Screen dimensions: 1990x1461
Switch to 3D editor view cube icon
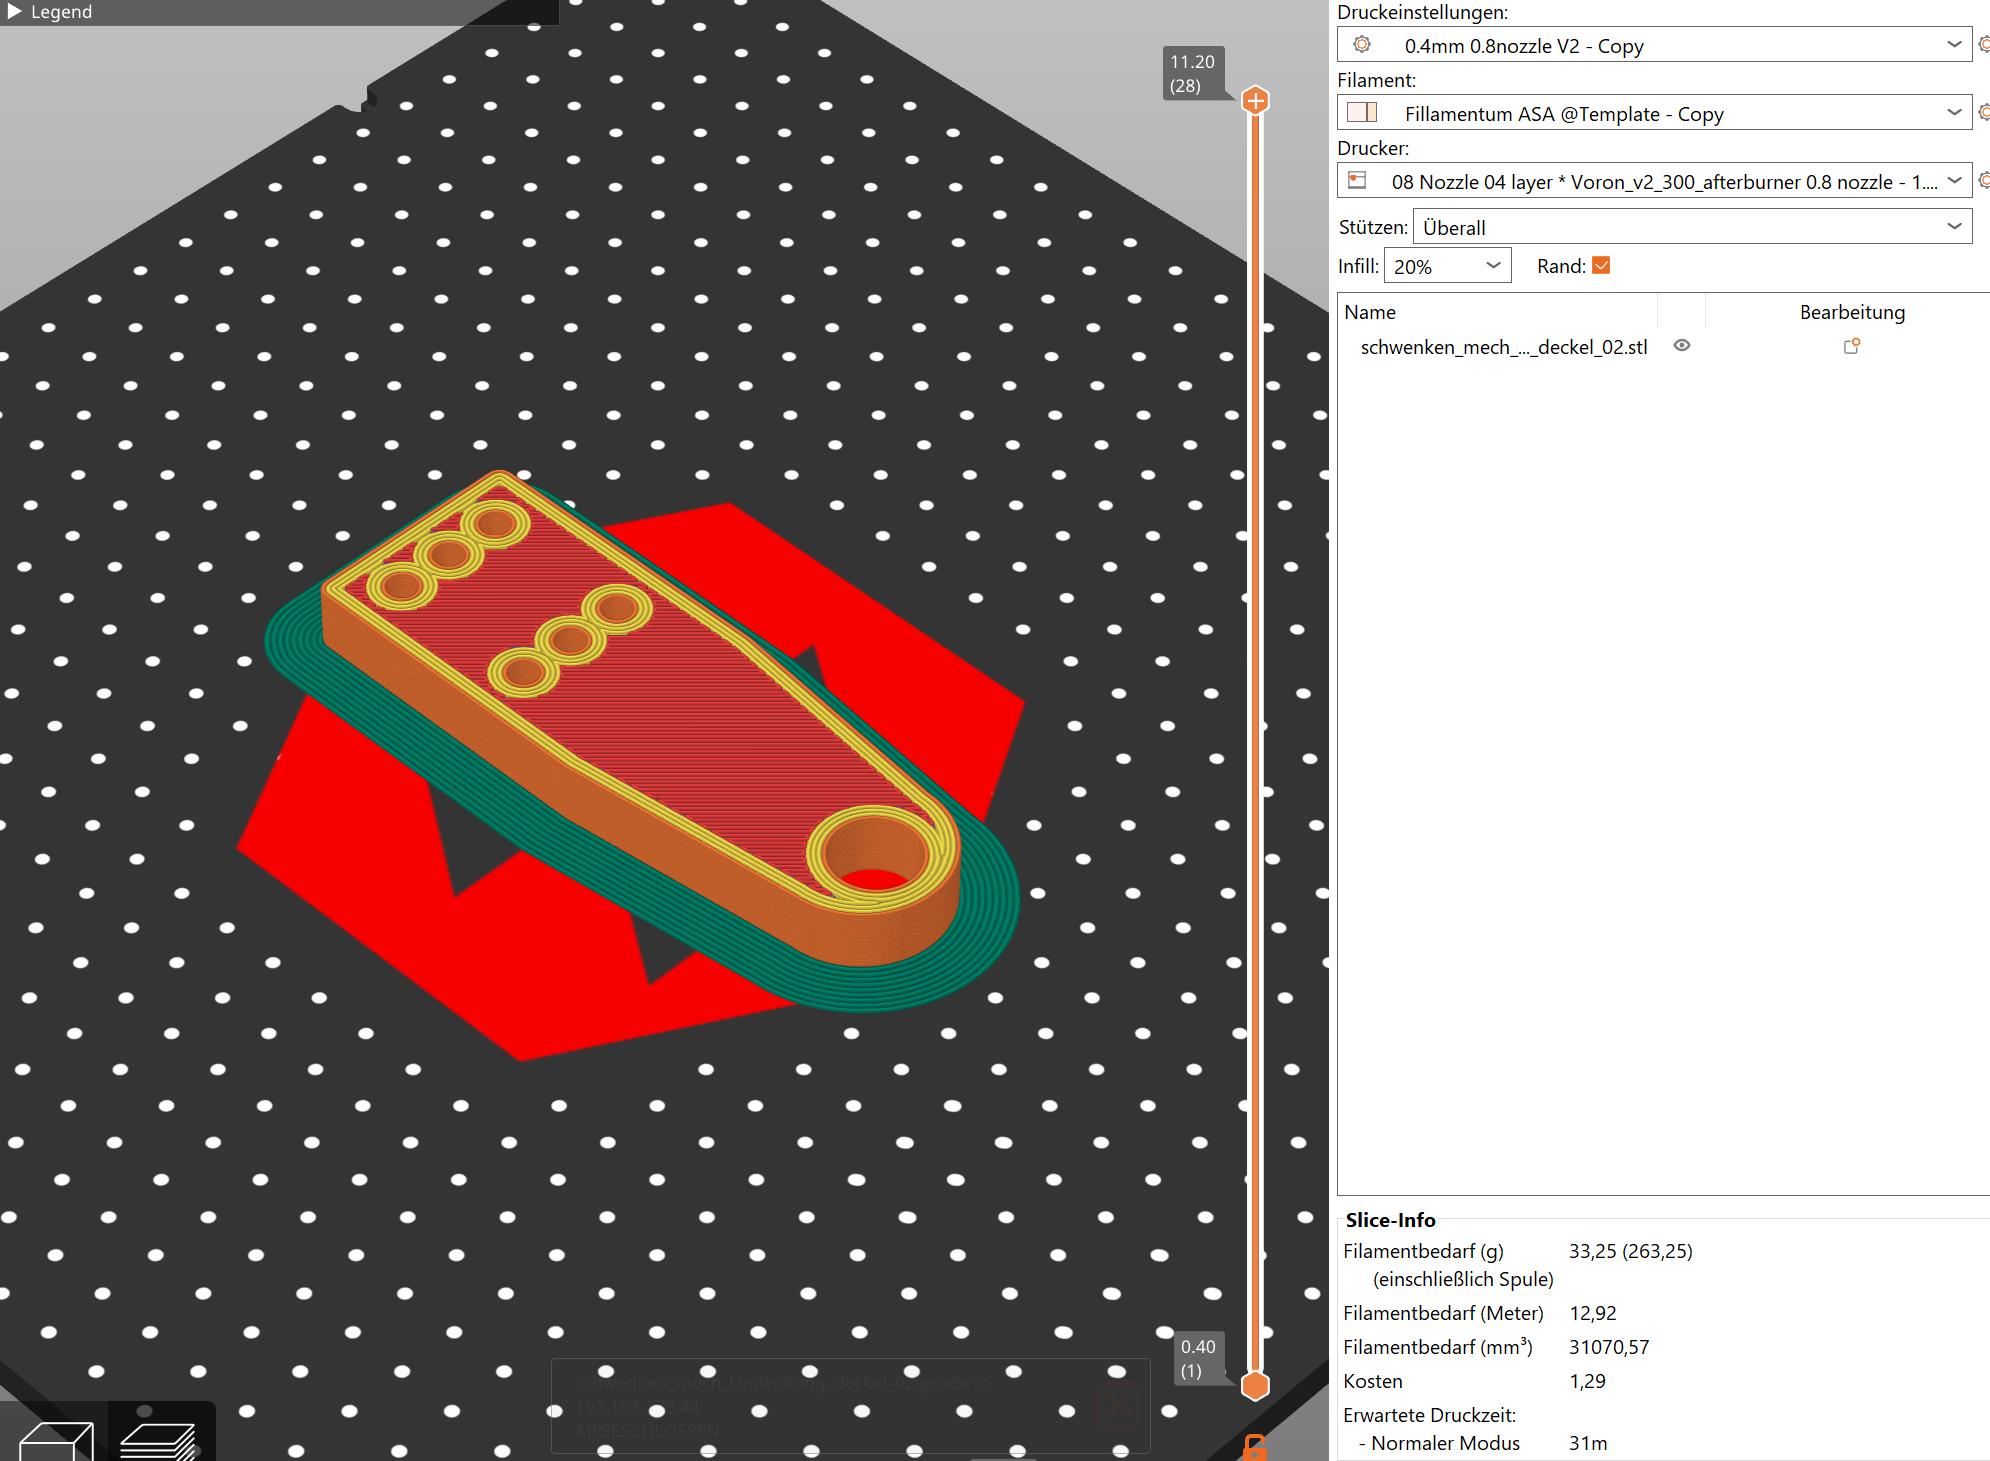[x=56, y=1441]
